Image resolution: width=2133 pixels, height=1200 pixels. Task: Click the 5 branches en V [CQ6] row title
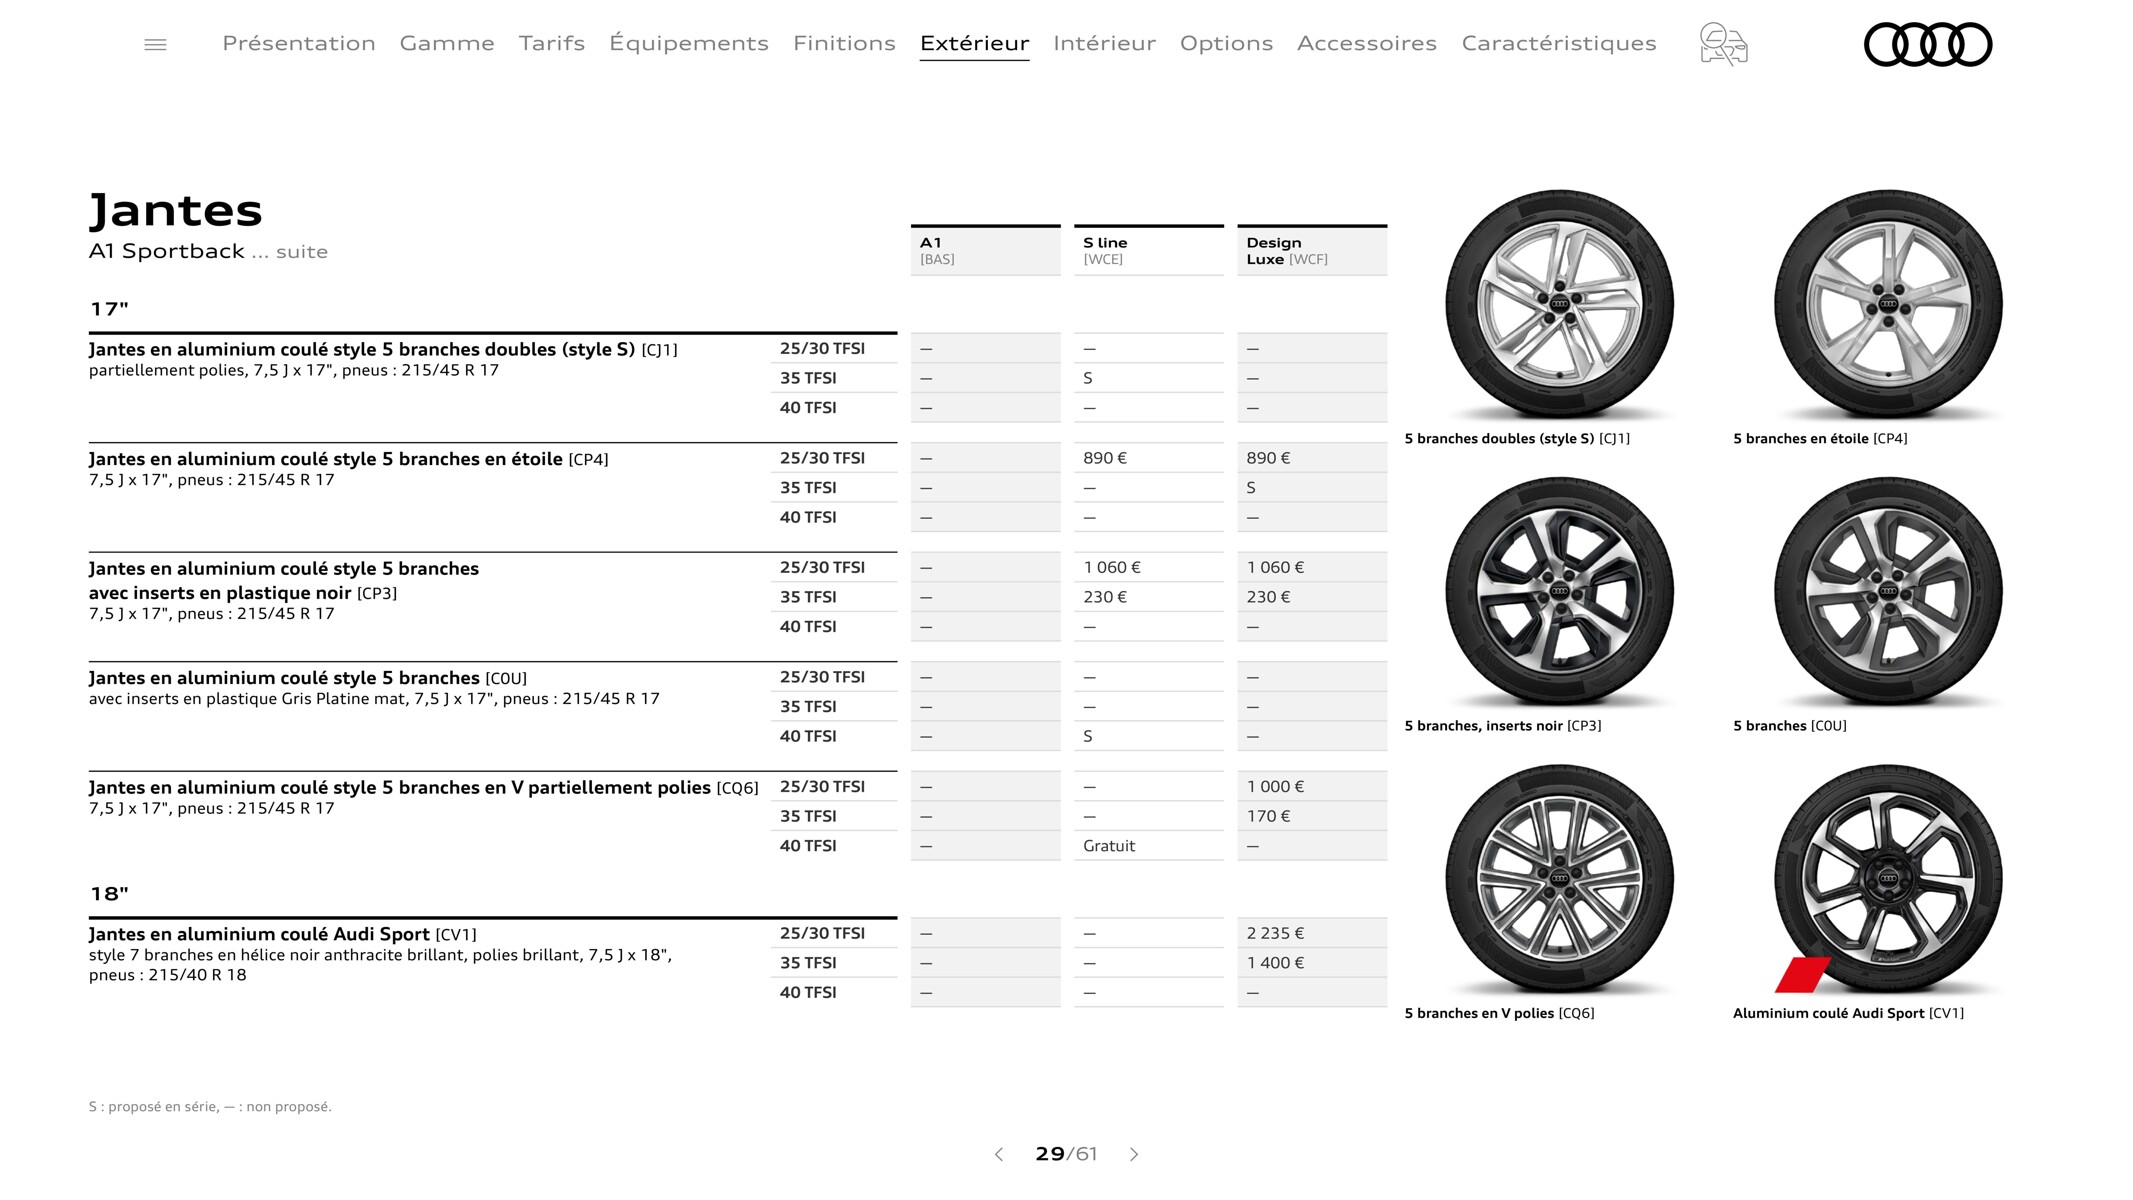point(424,787)
